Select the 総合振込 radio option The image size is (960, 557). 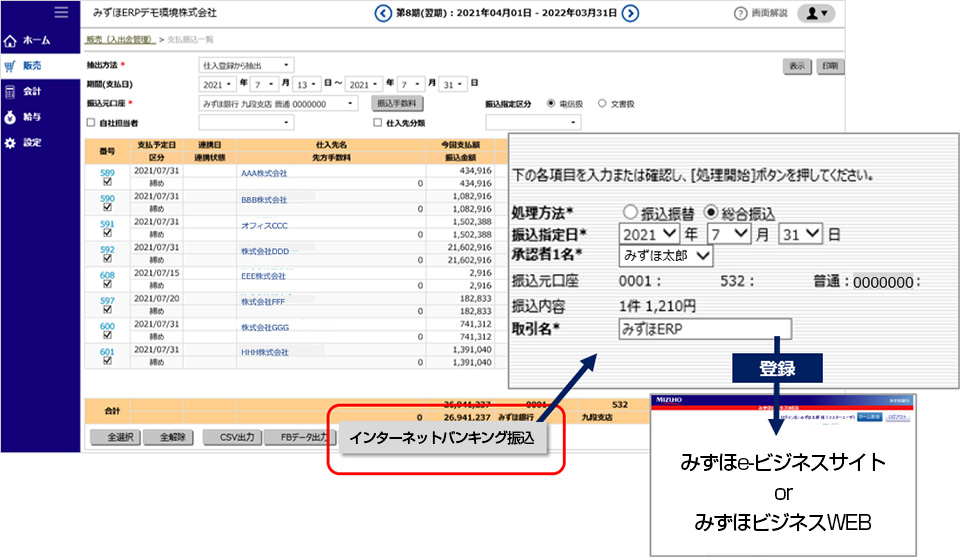tap(711, 212)
